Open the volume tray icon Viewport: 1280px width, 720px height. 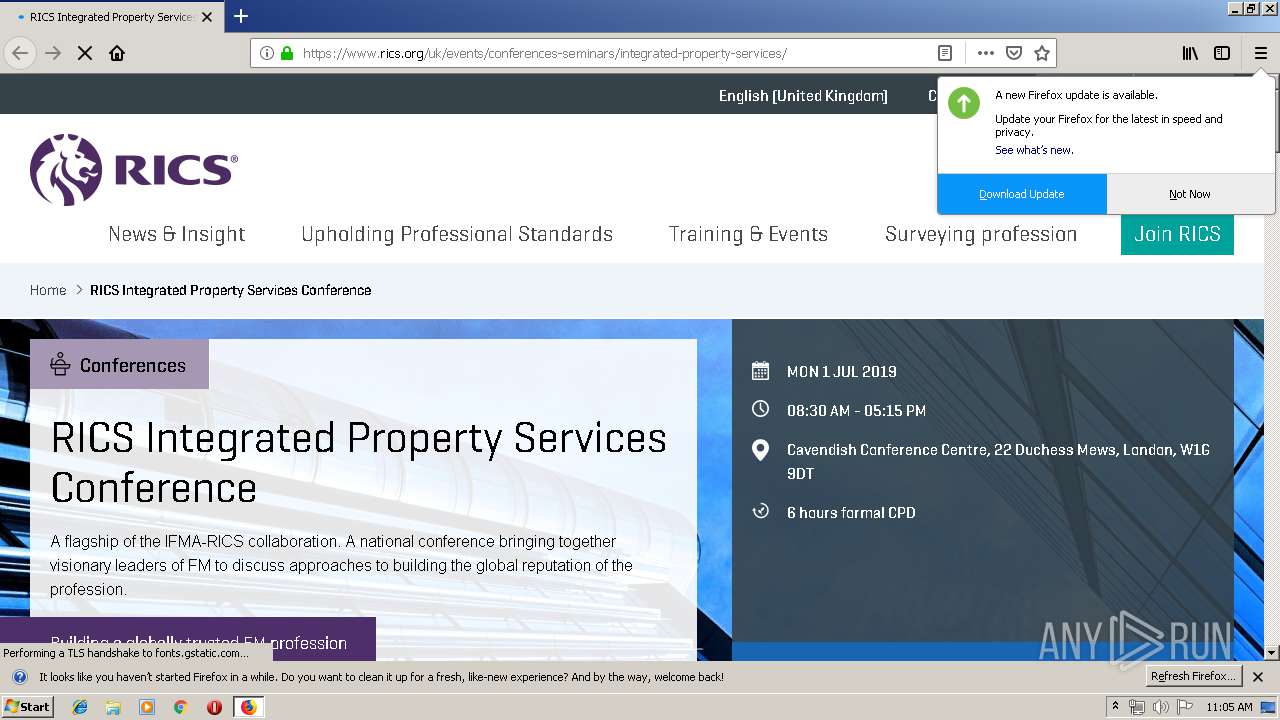click(x=1160, y=707)
